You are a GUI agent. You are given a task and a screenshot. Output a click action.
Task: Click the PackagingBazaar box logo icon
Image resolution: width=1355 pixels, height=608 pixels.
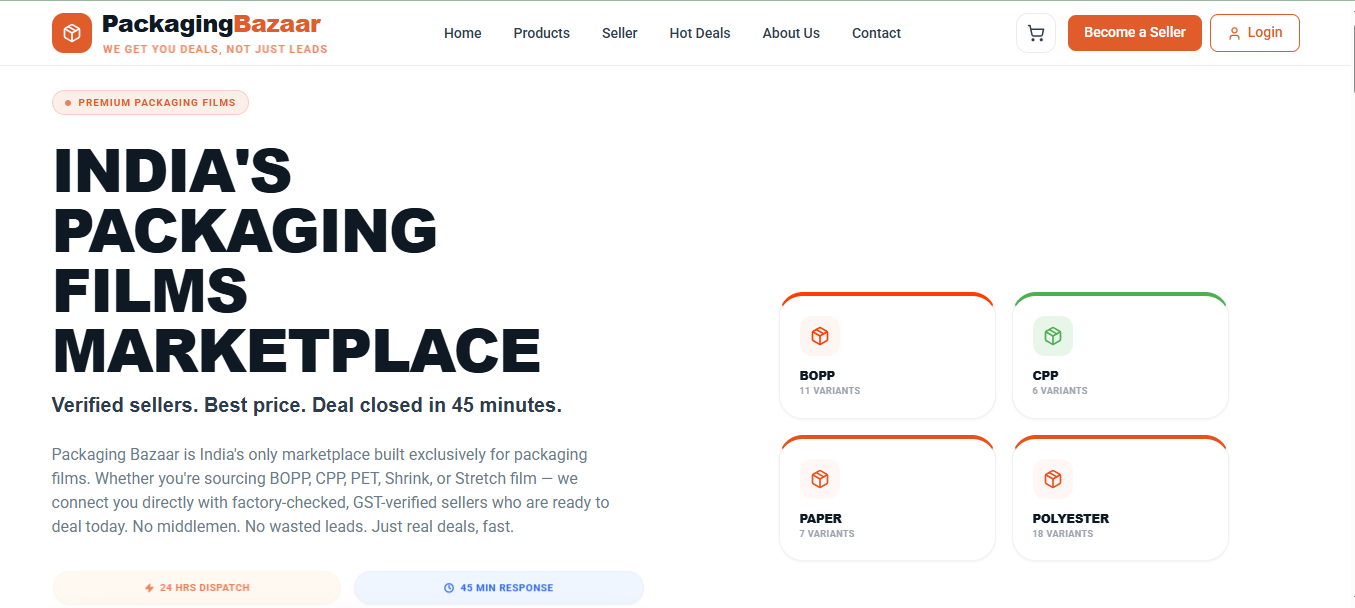tap(72, 33)
